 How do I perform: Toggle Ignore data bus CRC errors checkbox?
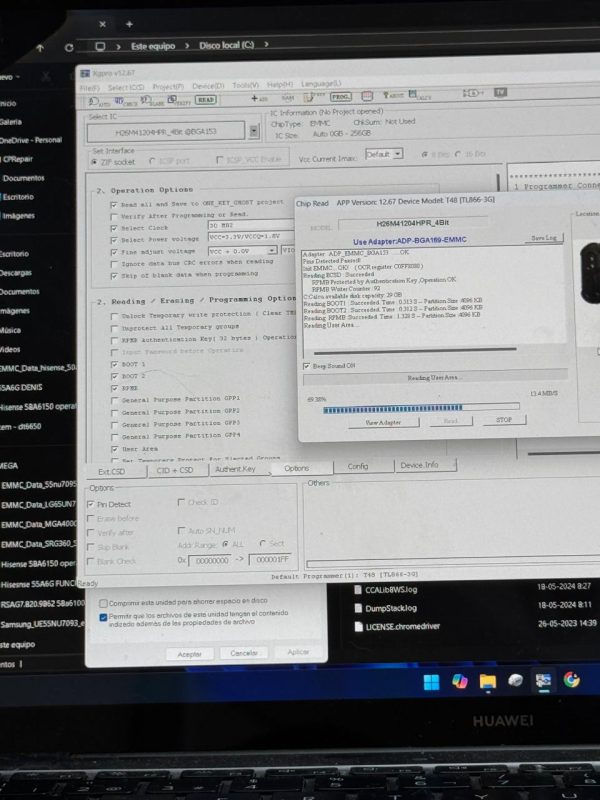click(x=114, y=264)
